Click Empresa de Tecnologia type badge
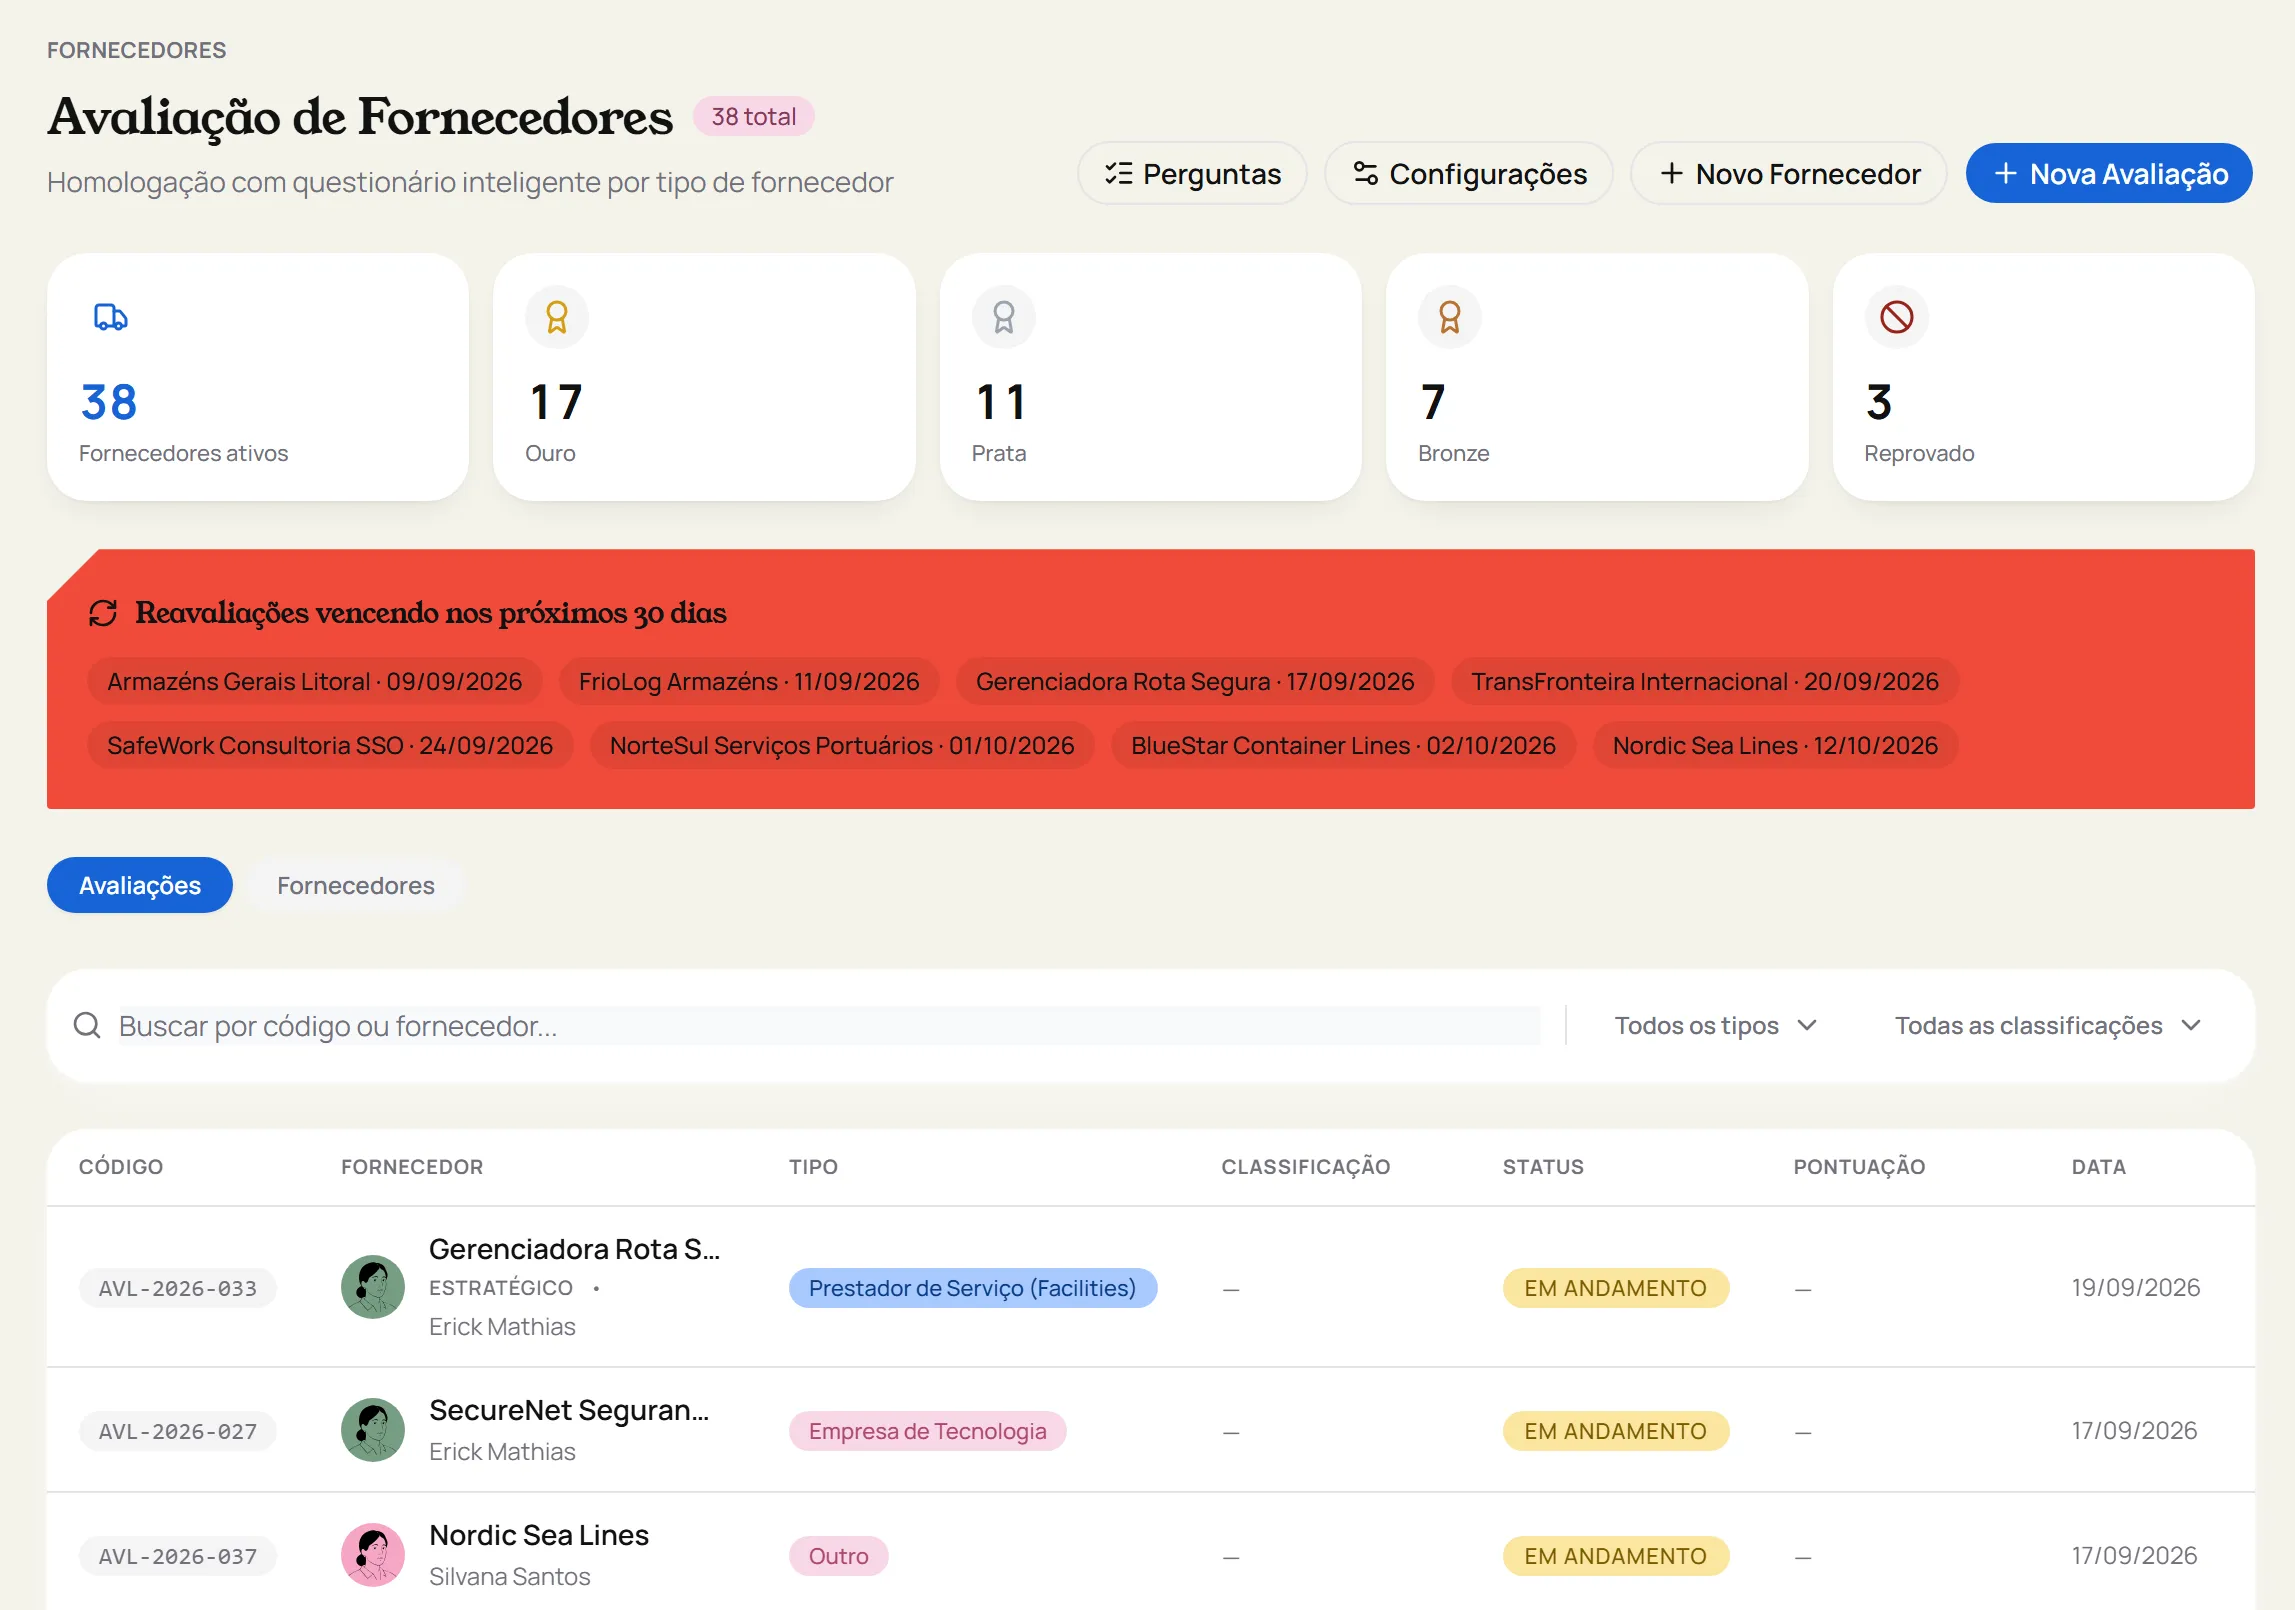The width and height of the screenshot is (2295, 1610). pos(928,1431)
